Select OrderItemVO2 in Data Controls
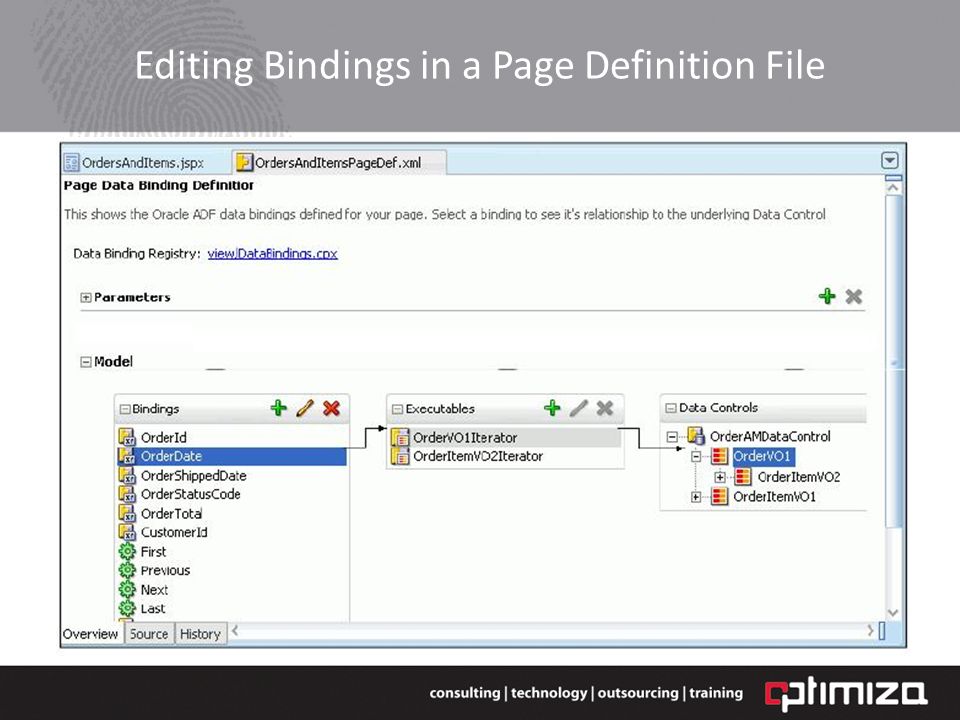Screen dimensions: 960x720 tap(799, 477)
